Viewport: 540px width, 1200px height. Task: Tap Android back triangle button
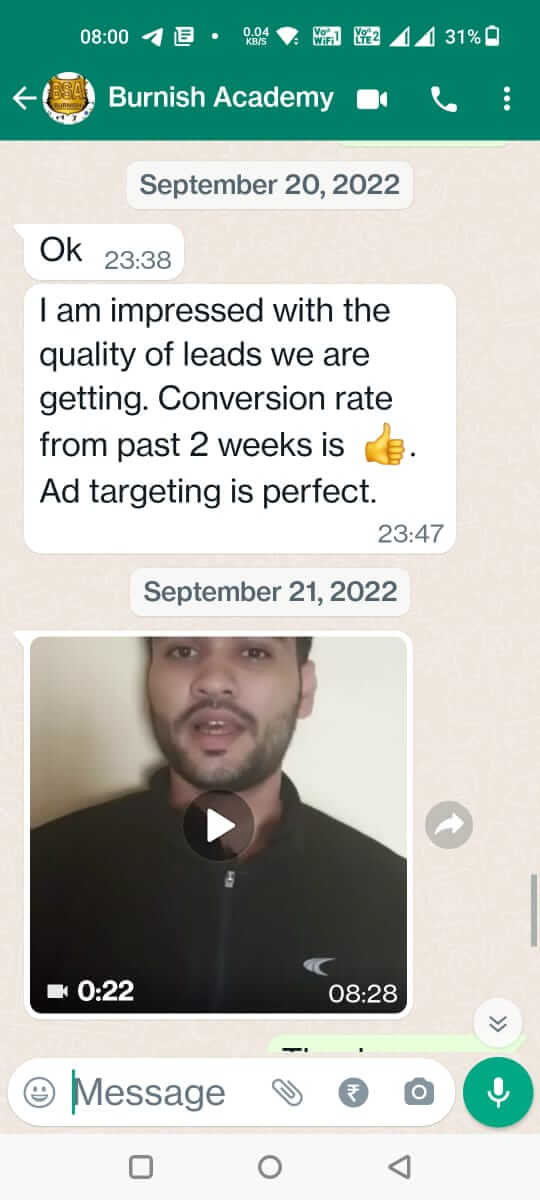[399, 1166]
